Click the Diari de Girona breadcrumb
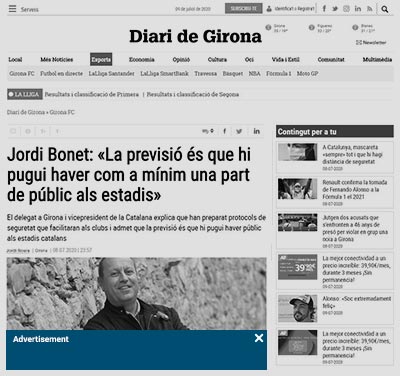 26,112
